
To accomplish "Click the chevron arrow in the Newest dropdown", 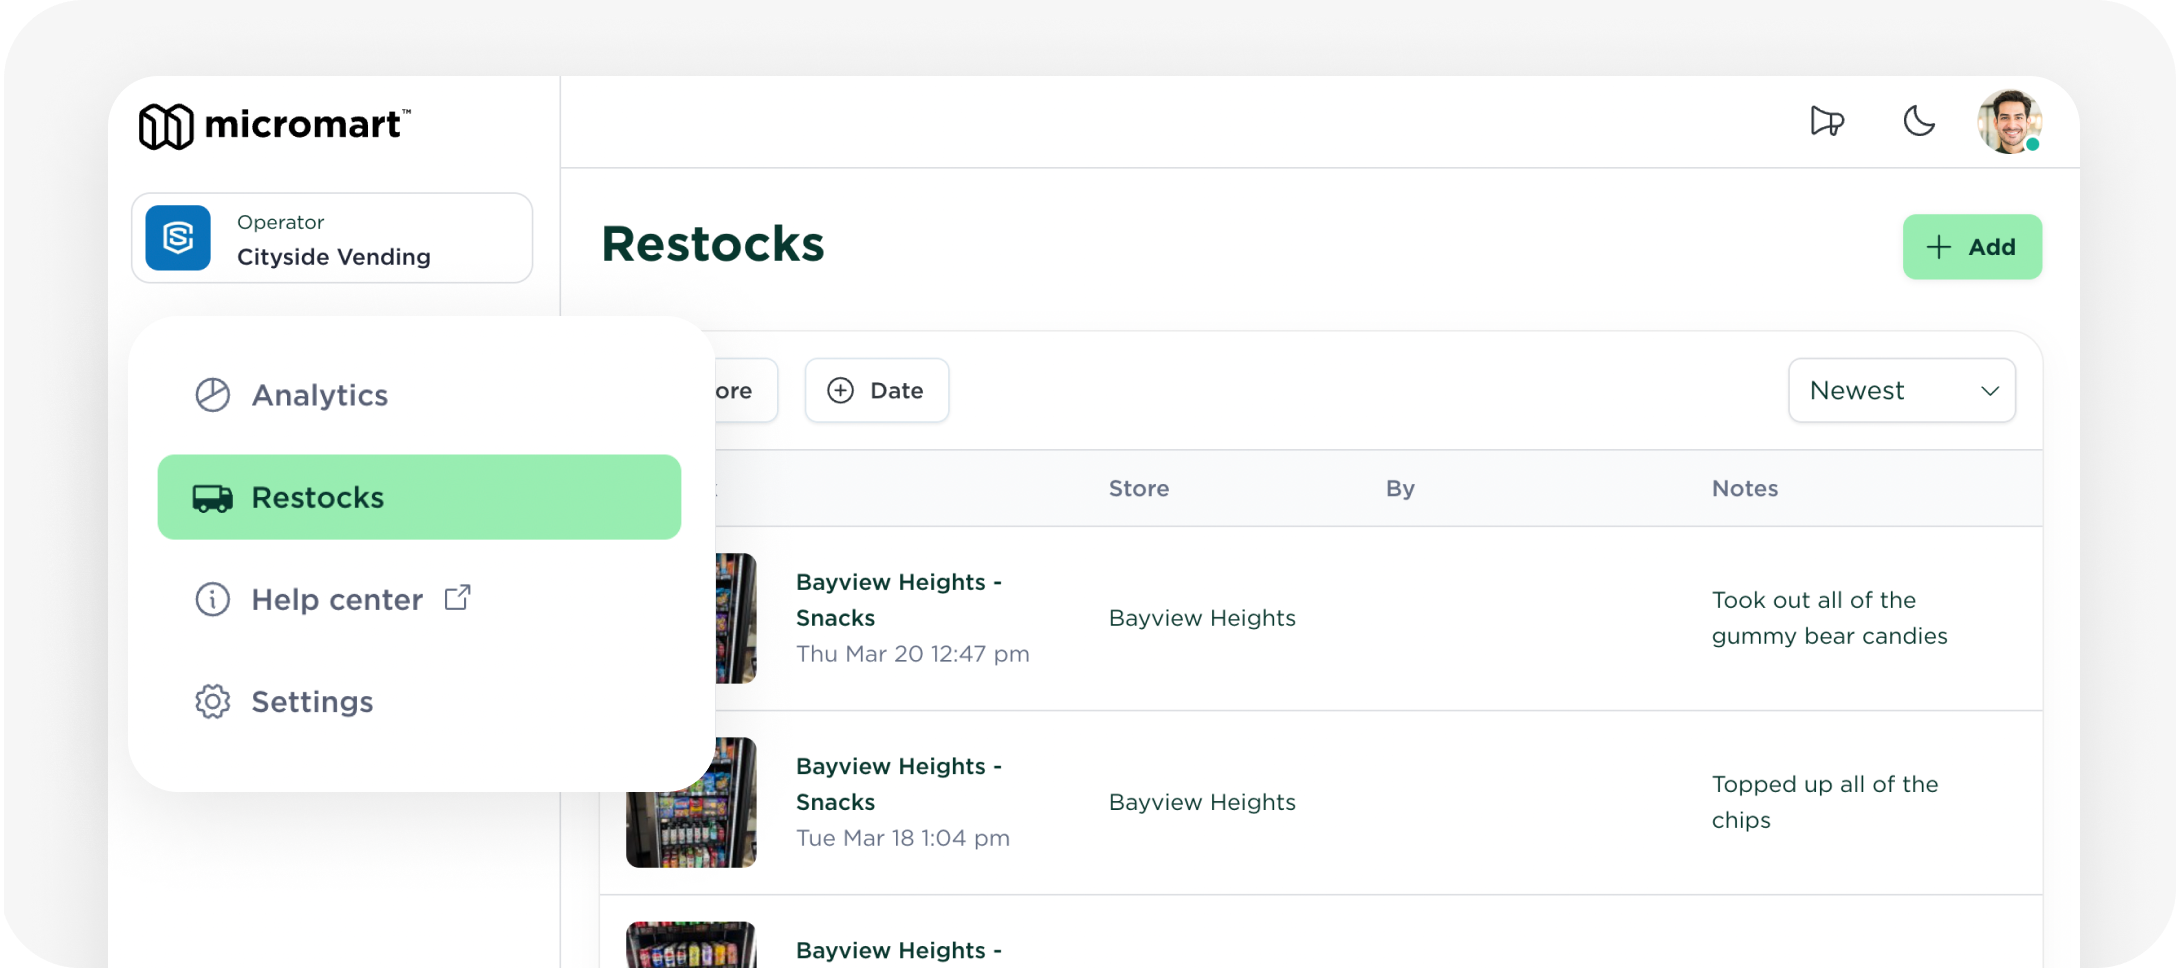I will (1989, 391).
